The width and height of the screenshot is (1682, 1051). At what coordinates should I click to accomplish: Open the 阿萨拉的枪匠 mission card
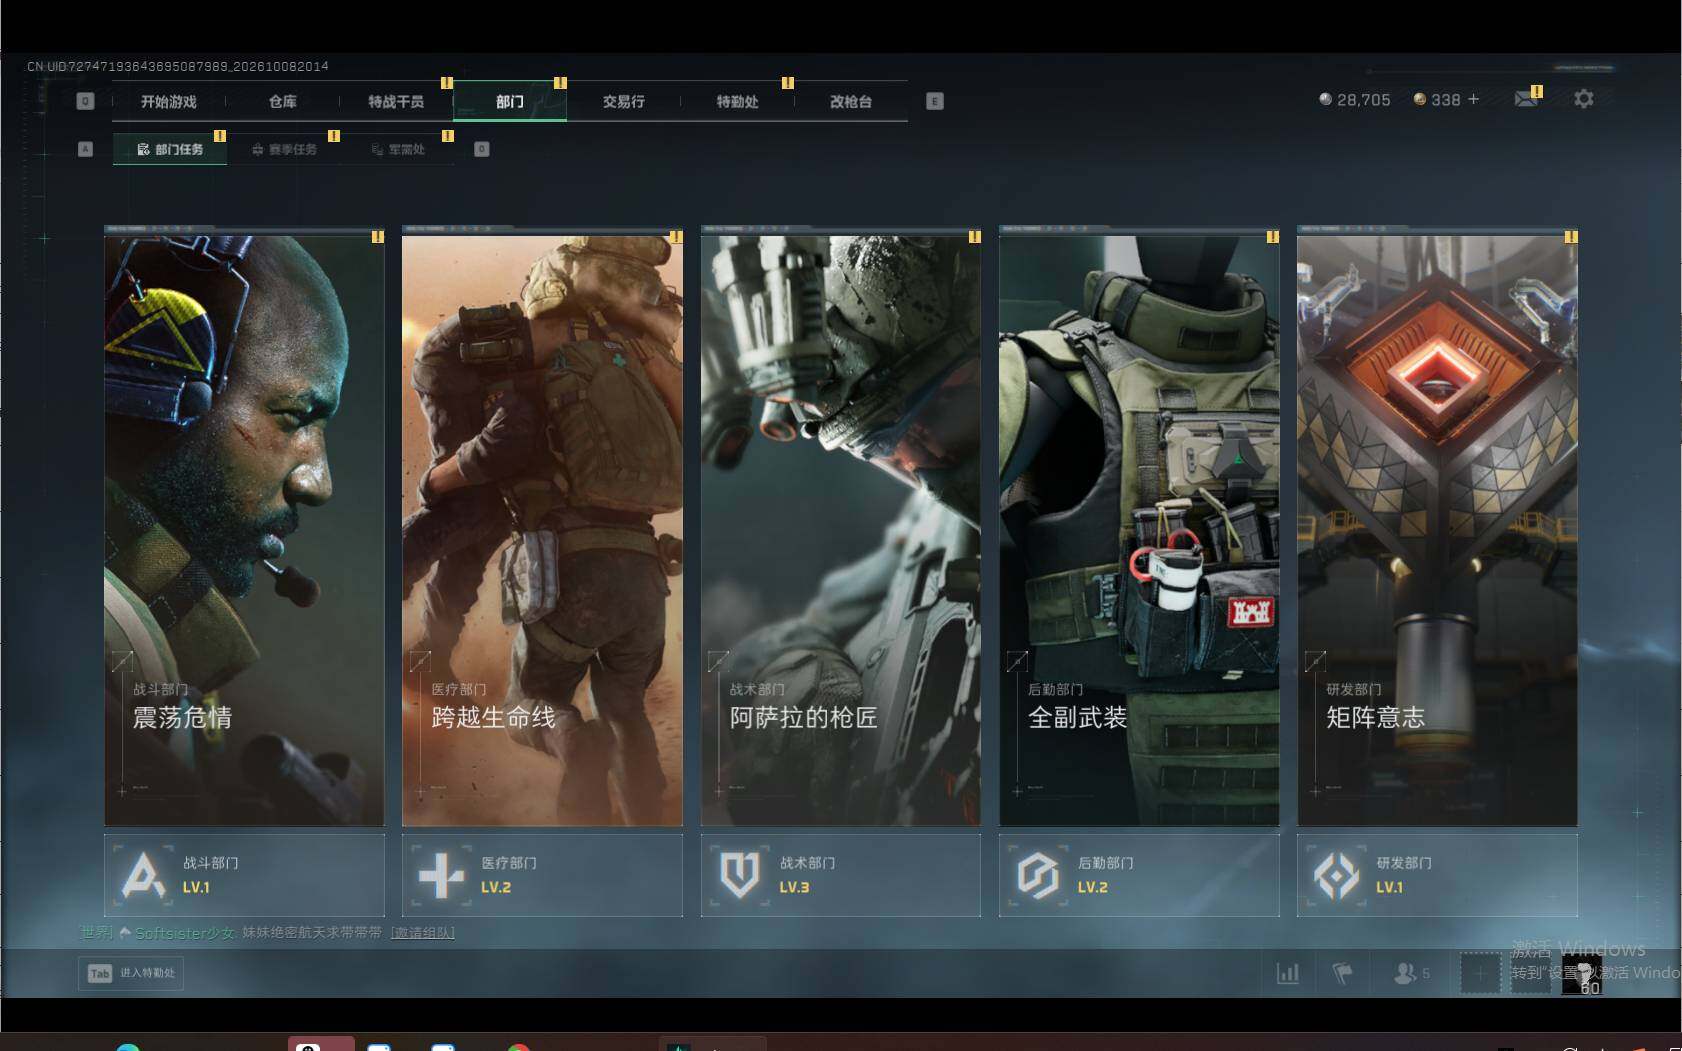(841, 530)
